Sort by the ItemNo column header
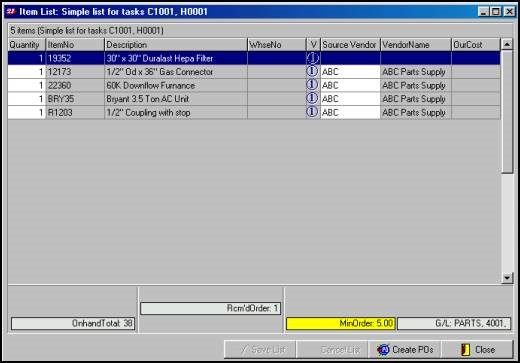This screenshot has height=363, width=520. point(75,45)
